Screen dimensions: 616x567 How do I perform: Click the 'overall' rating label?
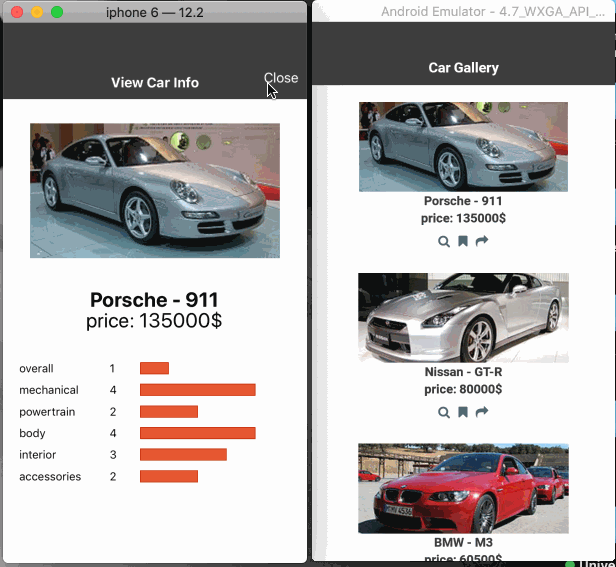coord(36,369)
